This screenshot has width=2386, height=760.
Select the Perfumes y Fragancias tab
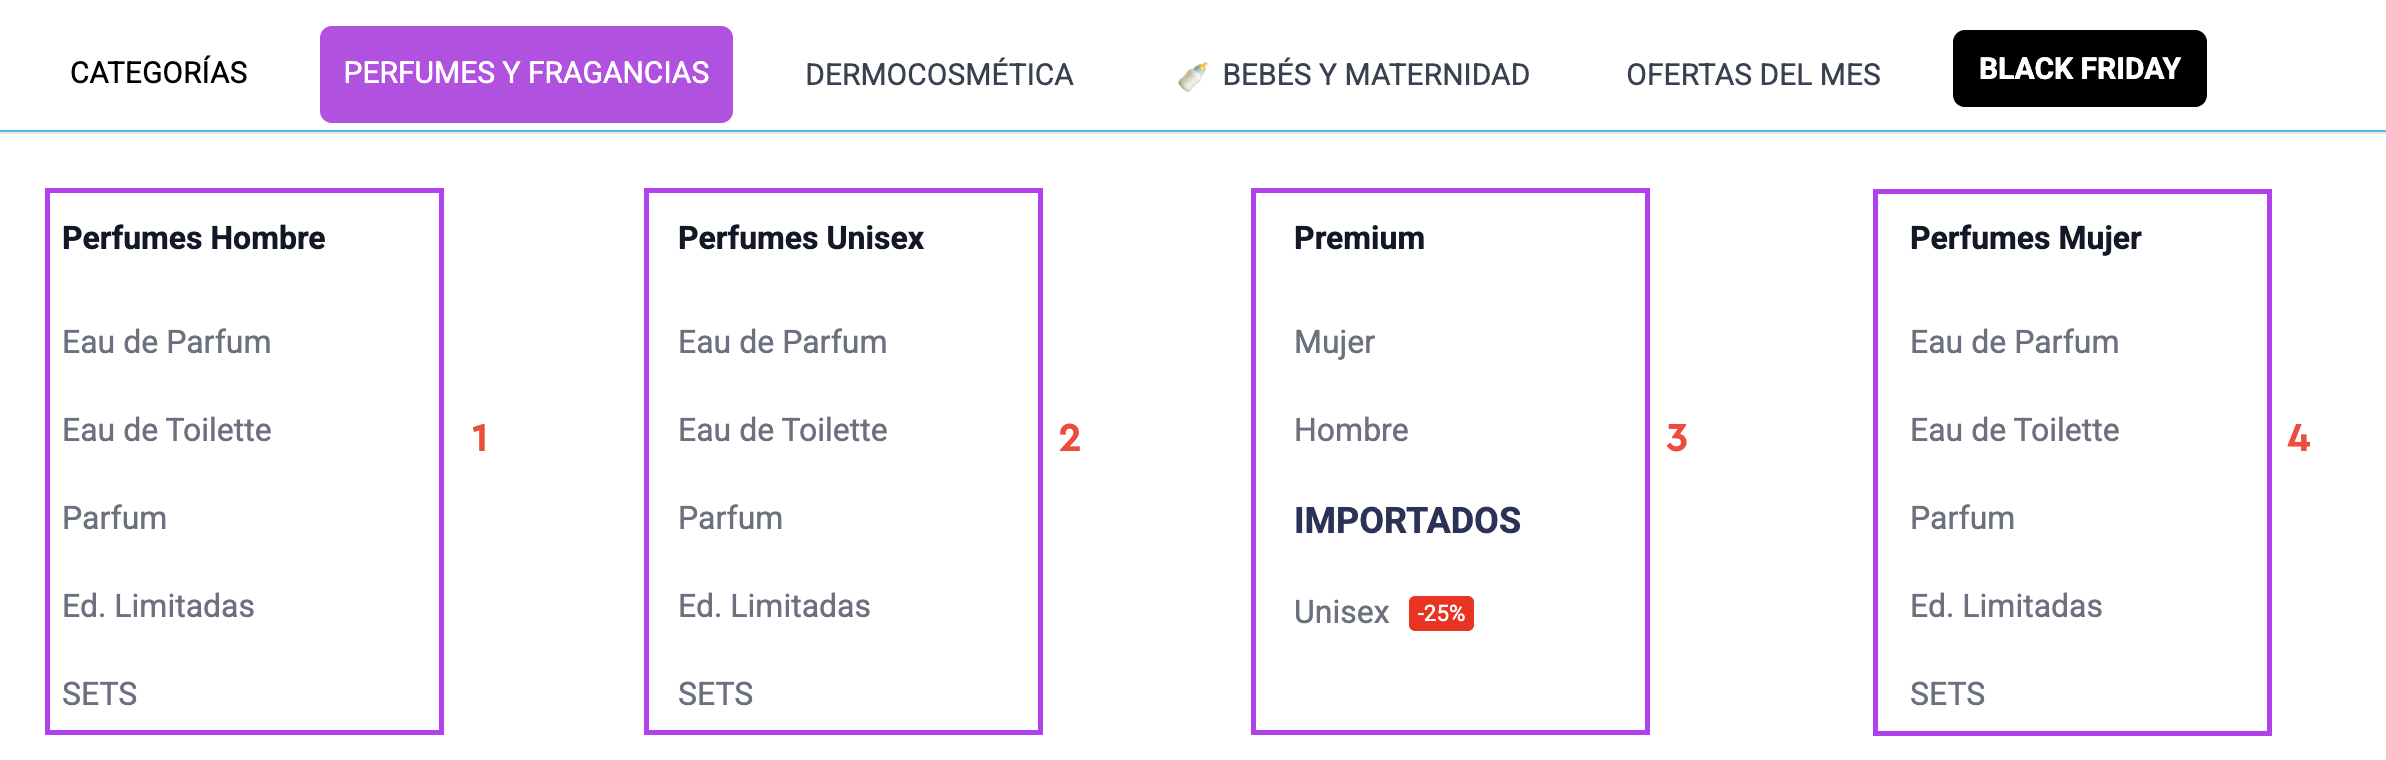[526, 74]
